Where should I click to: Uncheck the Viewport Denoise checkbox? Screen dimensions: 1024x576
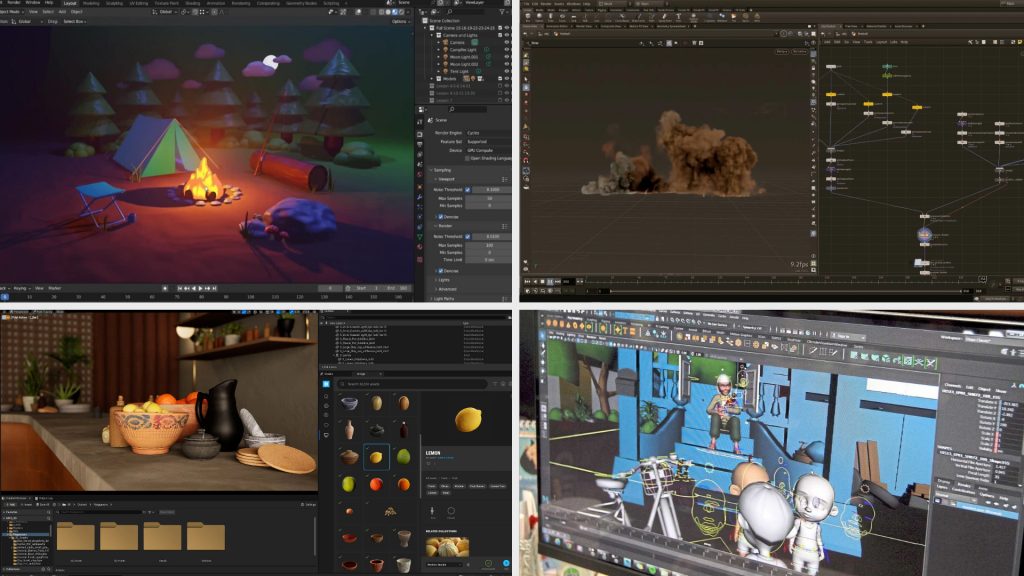point(440,216)
